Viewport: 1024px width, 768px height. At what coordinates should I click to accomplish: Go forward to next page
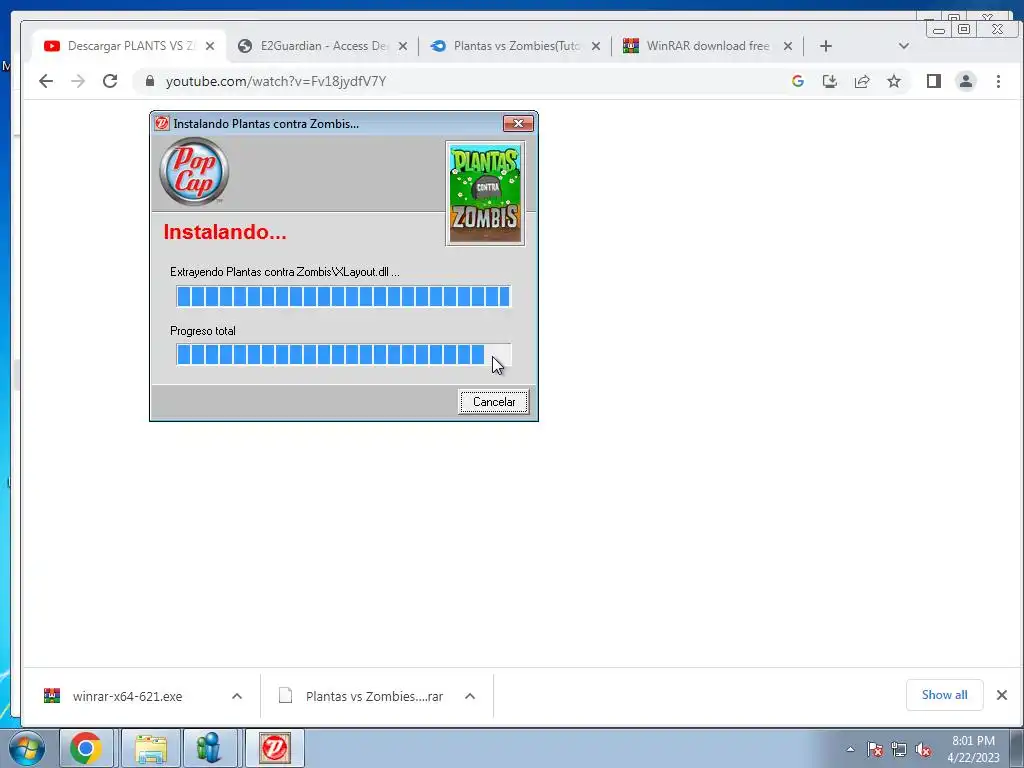click(78, 81)
